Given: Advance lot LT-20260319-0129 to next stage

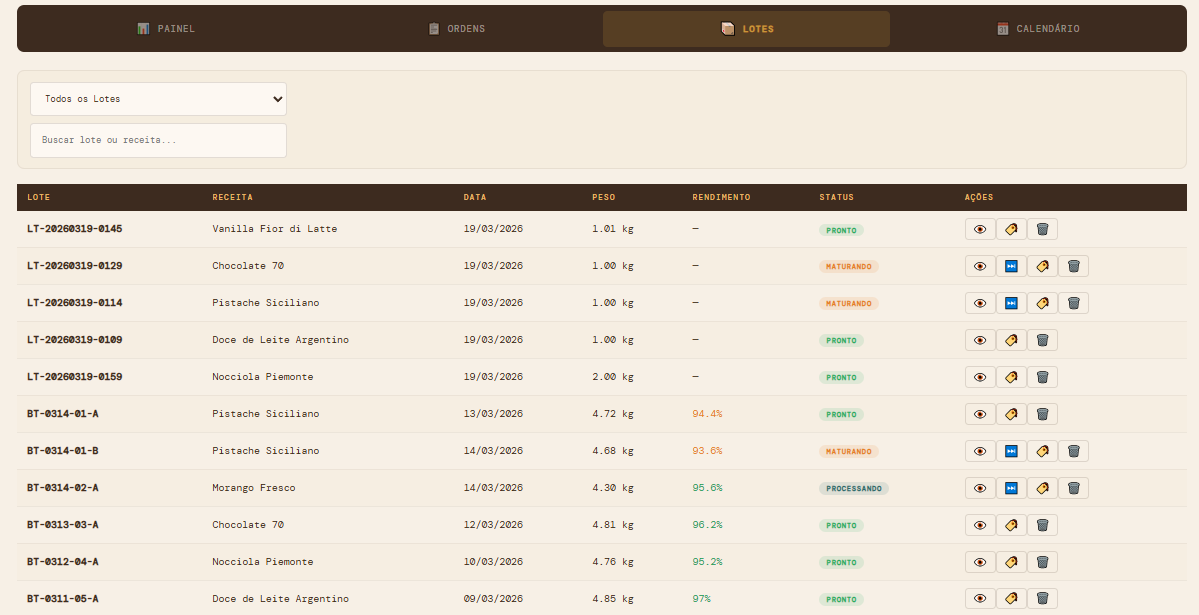Looking at the screenshot, I should [x=1011, y=266].
